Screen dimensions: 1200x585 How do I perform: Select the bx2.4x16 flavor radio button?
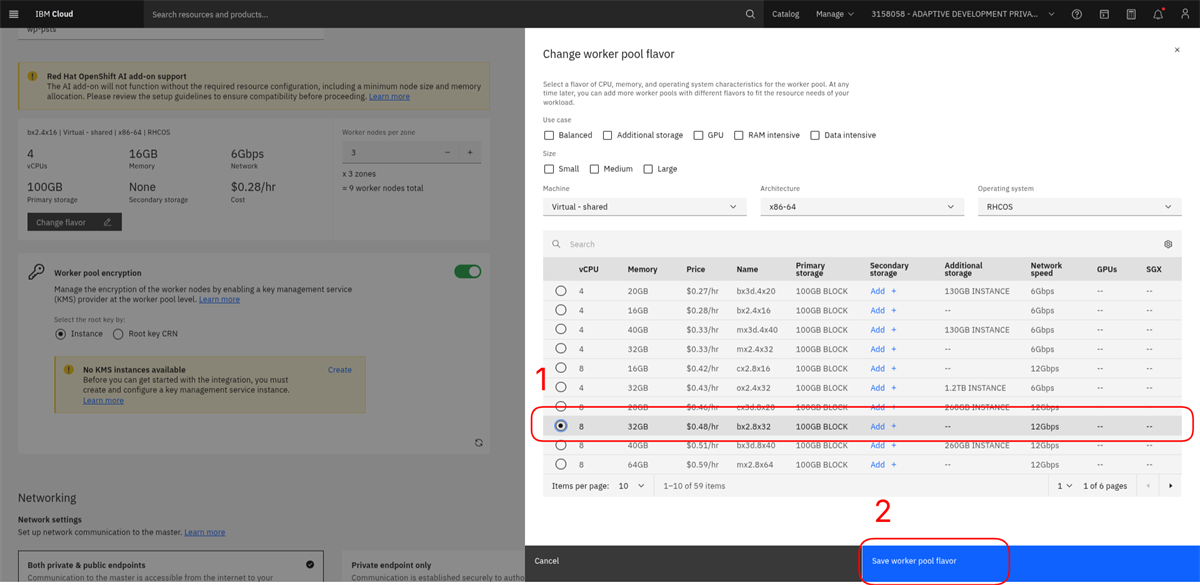click(x=561, y=310)
